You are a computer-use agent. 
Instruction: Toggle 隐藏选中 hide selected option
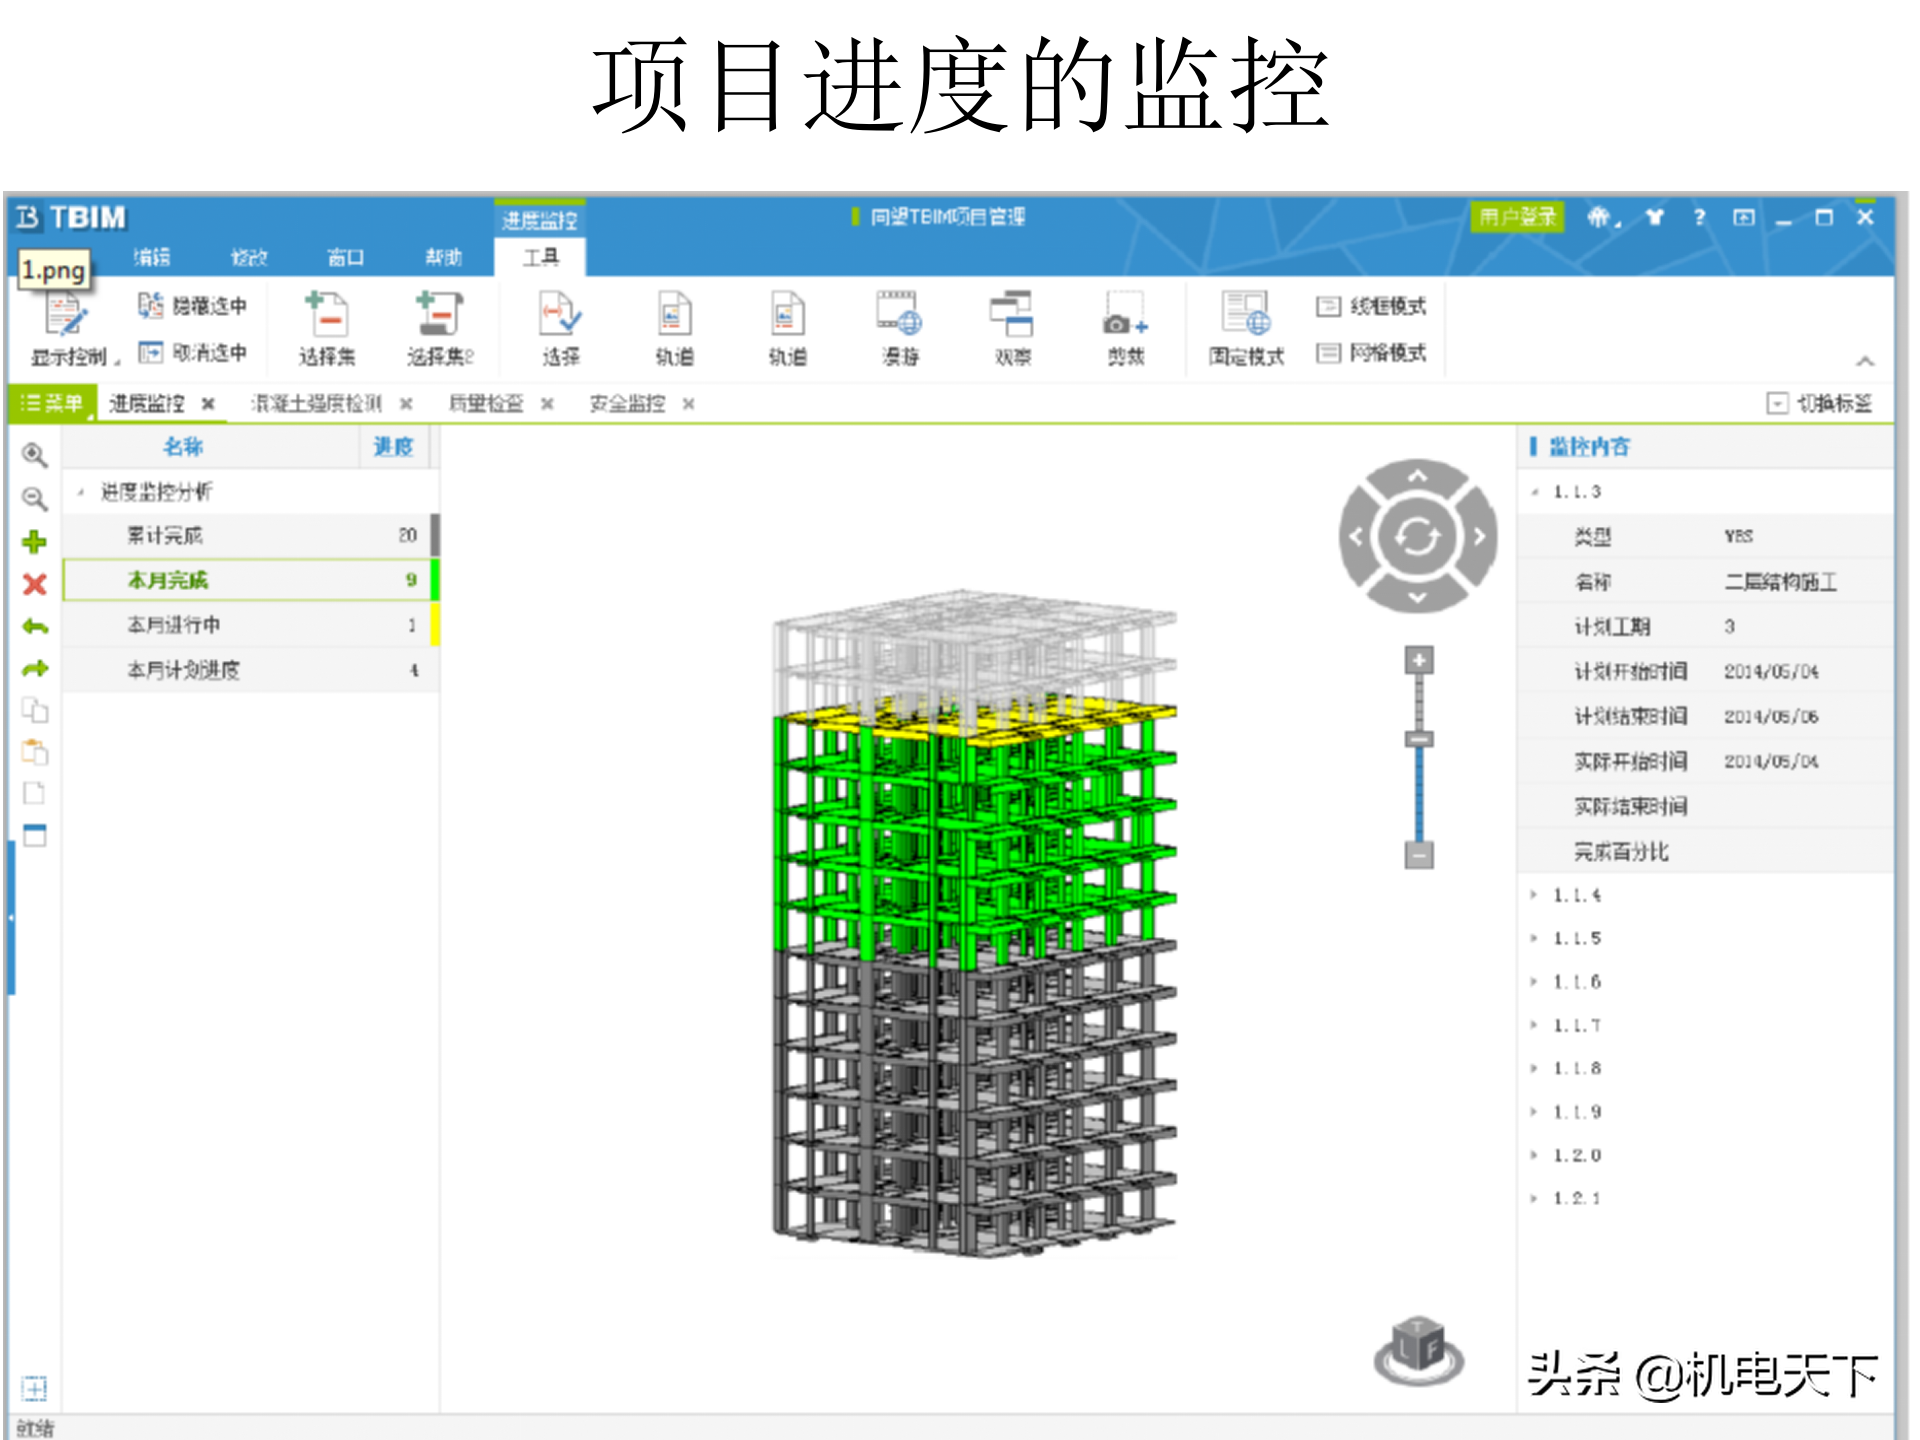(x=193, y=306)
